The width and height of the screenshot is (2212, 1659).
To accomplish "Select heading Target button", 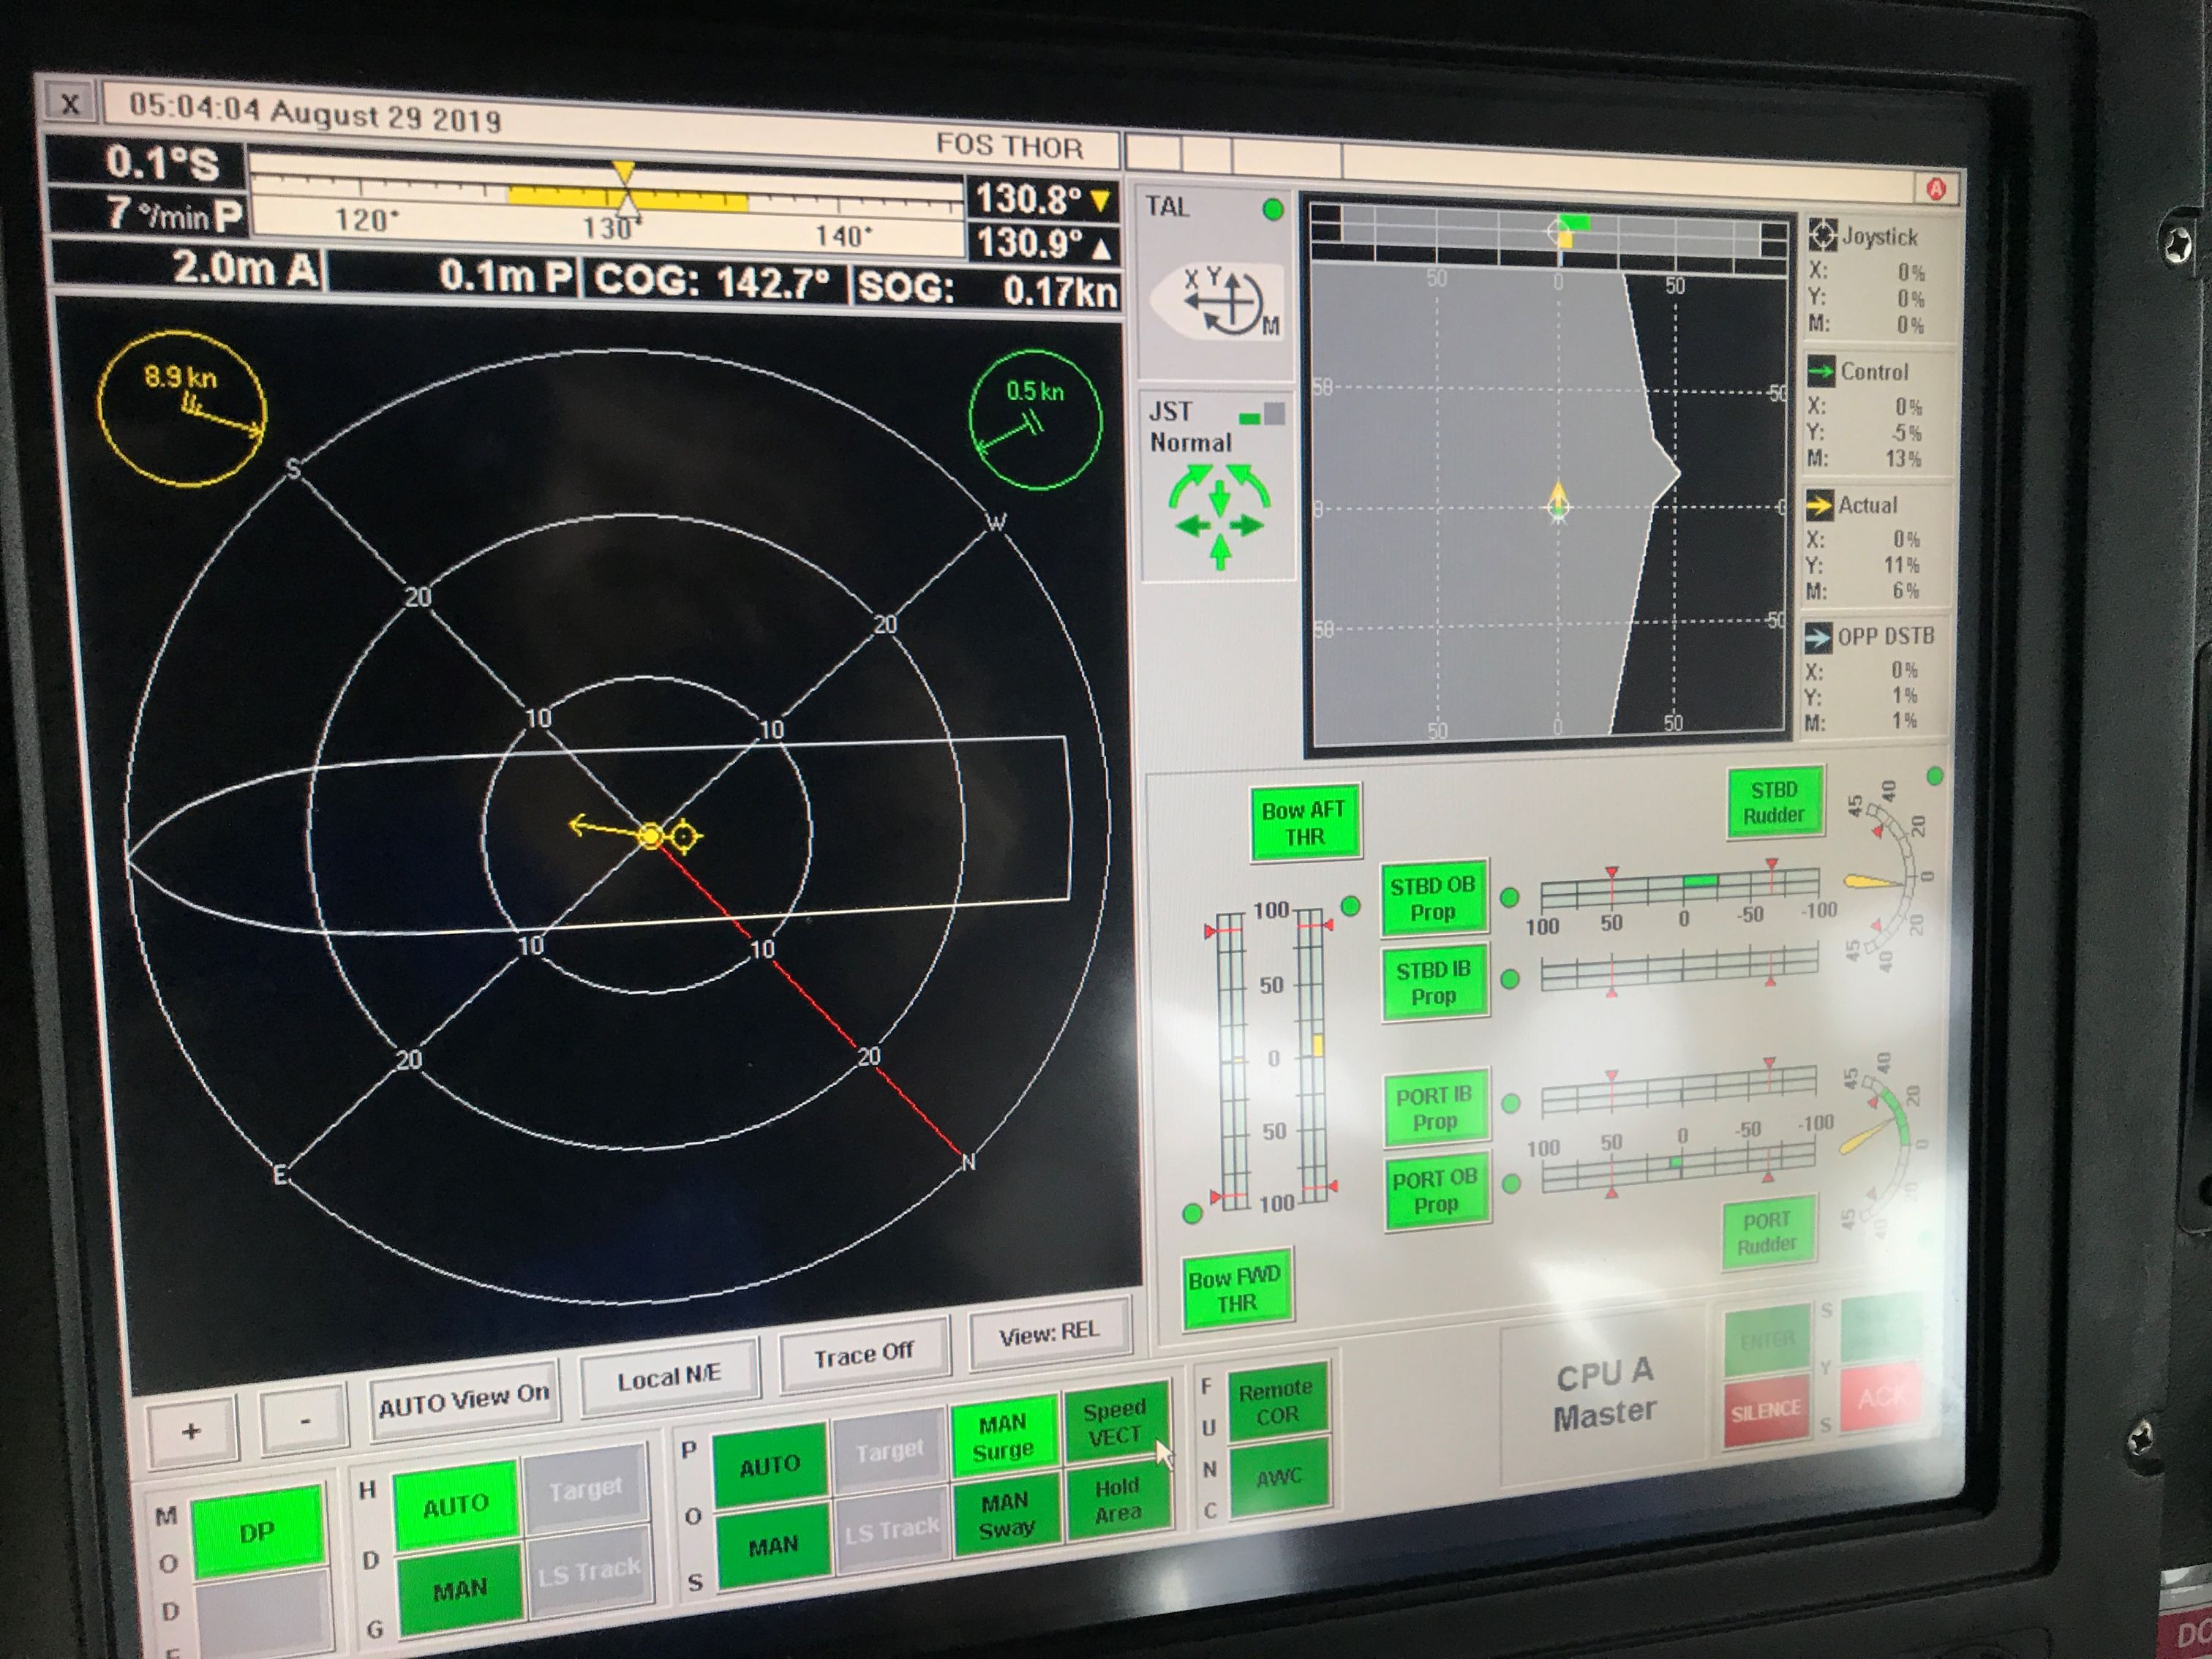I will pyautogui.click(x=586, y=1490).
